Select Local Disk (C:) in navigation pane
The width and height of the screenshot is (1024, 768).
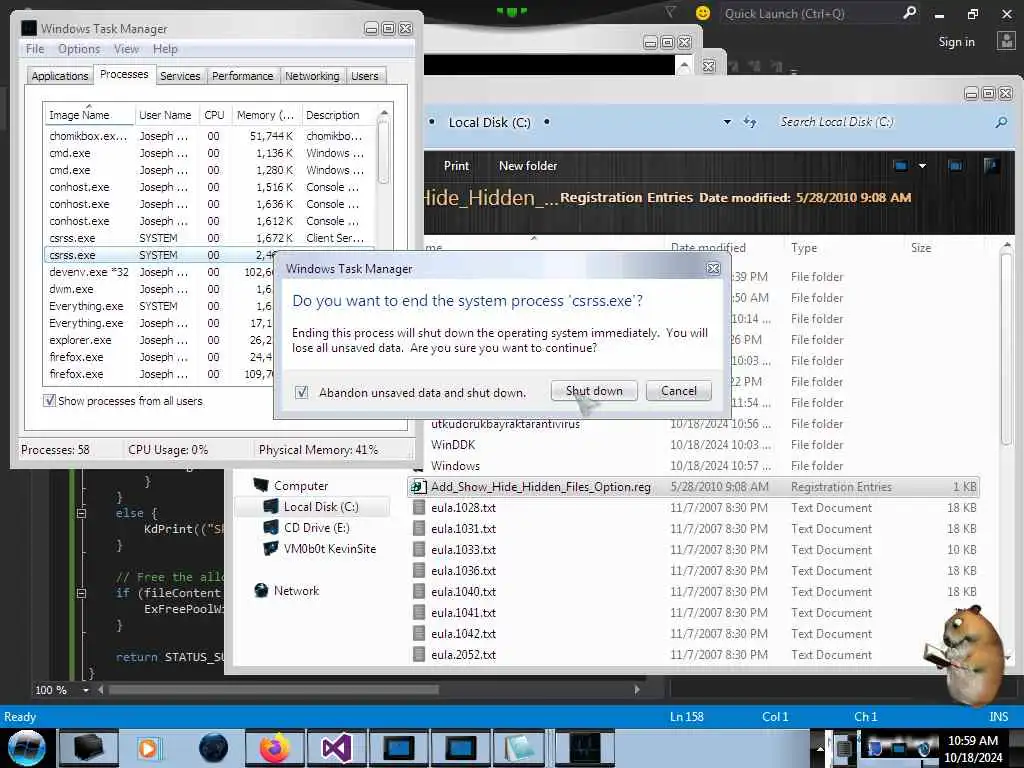312,507
